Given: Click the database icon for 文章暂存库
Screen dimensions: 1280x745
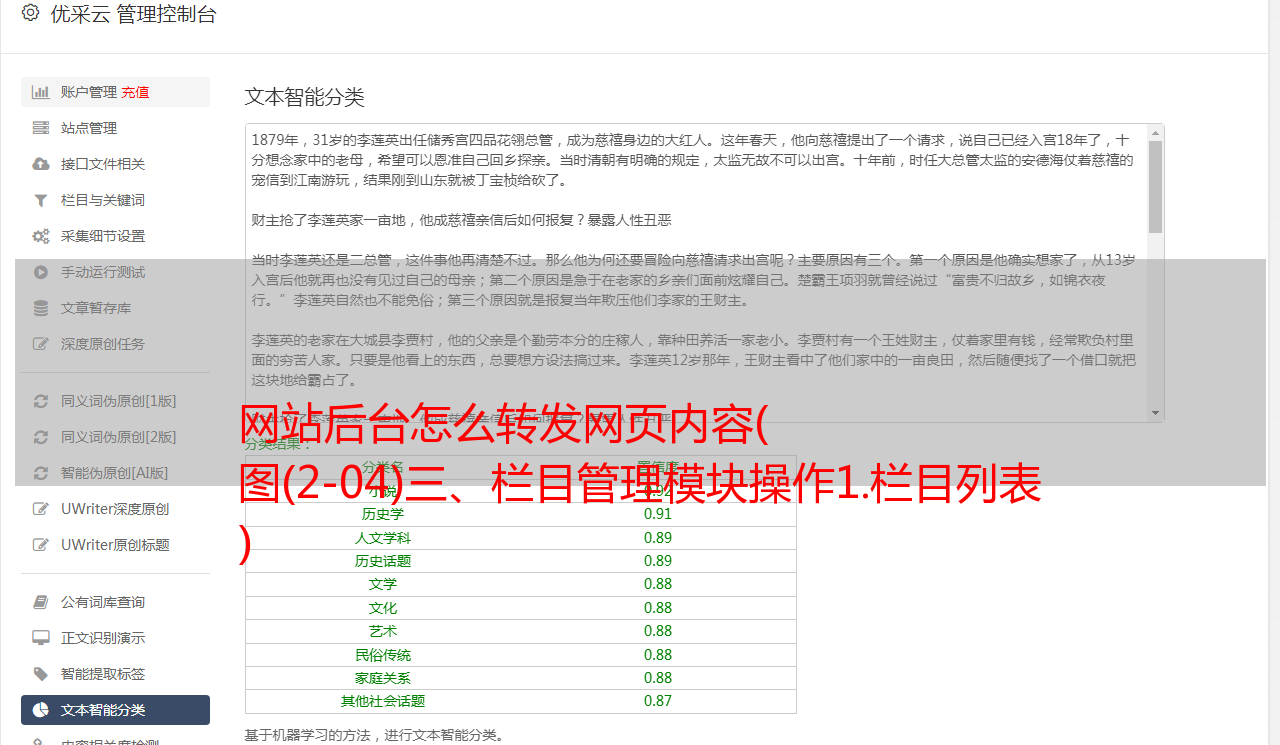Looking at the screenshot, I should (41, 308).
